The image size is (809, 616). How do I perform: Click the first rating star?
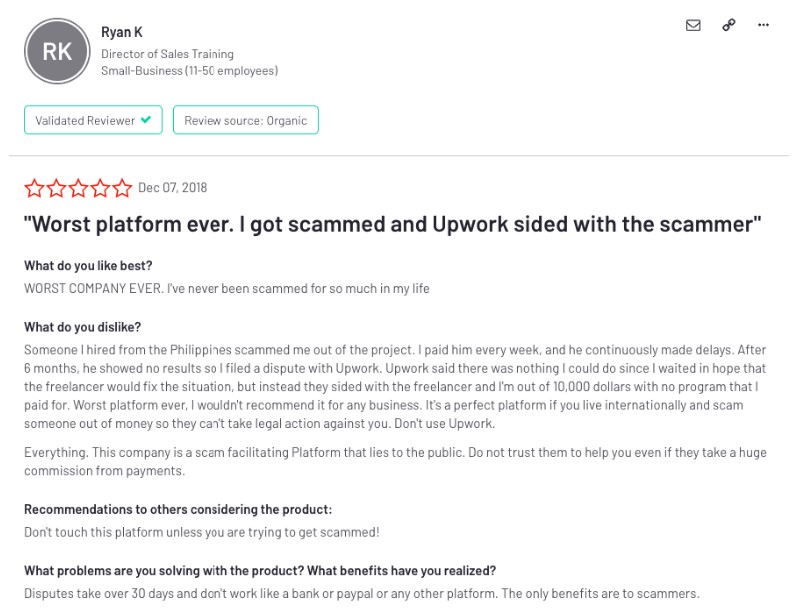34,188
